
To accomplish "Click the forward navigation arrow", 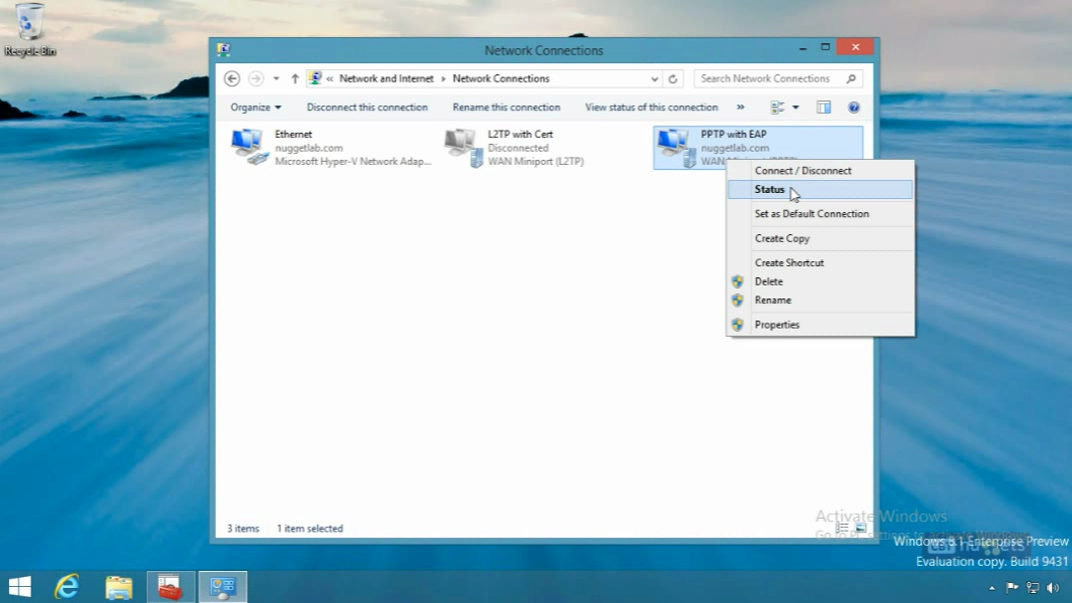I will point(256,79).
